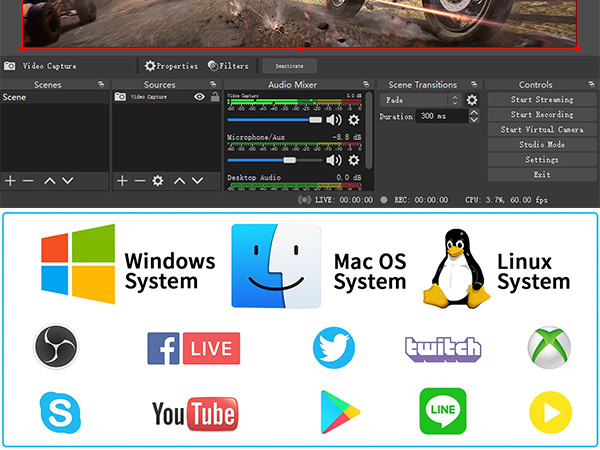Click the OBS Studio logo

(56, 347)
